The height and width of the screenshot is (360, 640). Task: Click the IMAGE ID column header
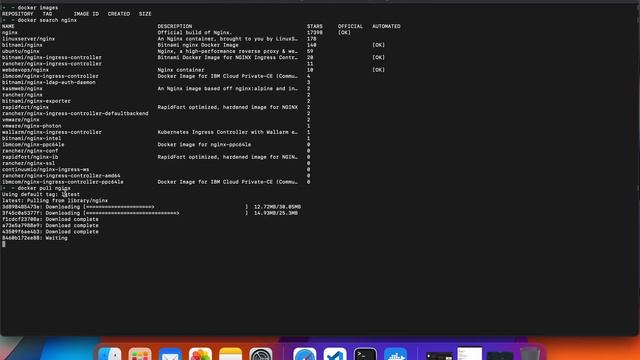(x=86, y=14)
